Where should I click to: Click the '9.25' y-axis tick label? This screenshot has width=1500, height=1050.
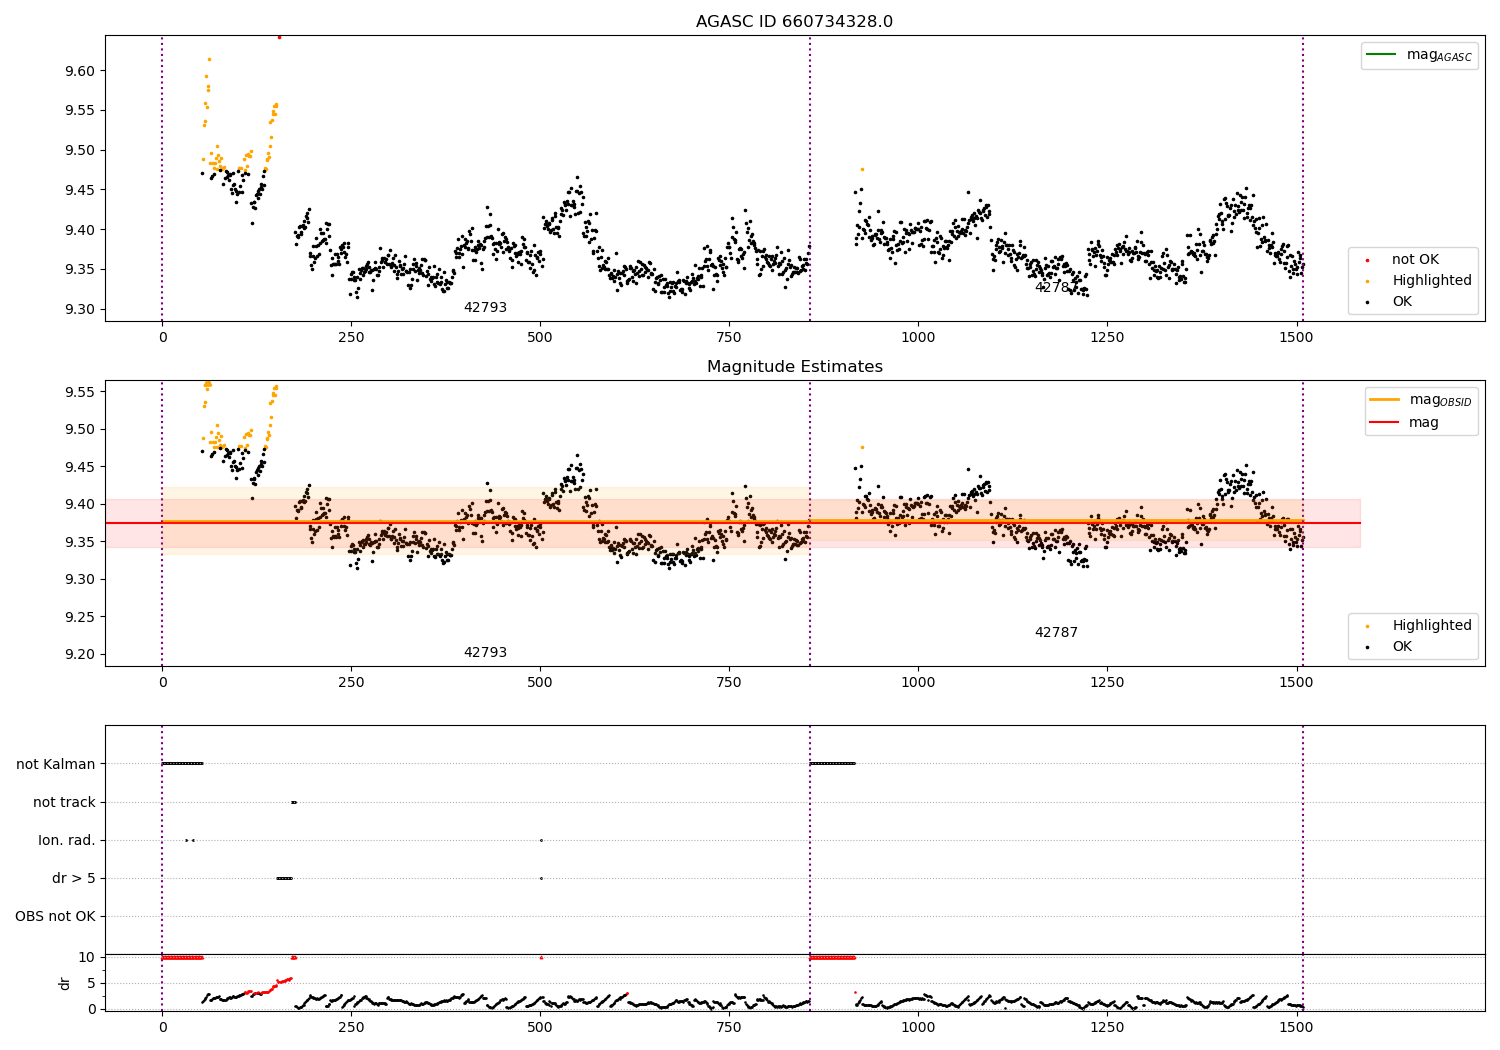pyautogui.click(x=79, y=617)
